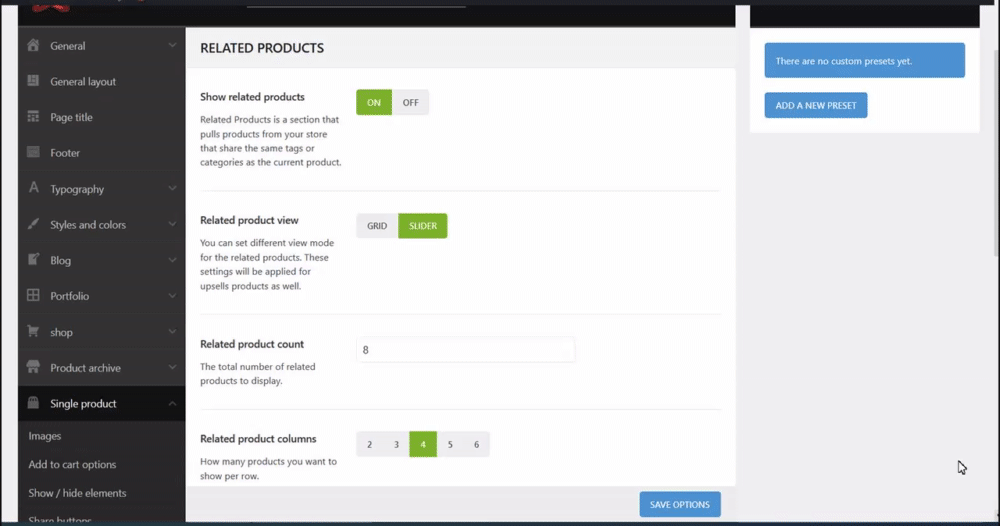The image size is (1000, 526).
Task: Click the RELATED PRODUCTS heading
Action: tap(262, 48)
